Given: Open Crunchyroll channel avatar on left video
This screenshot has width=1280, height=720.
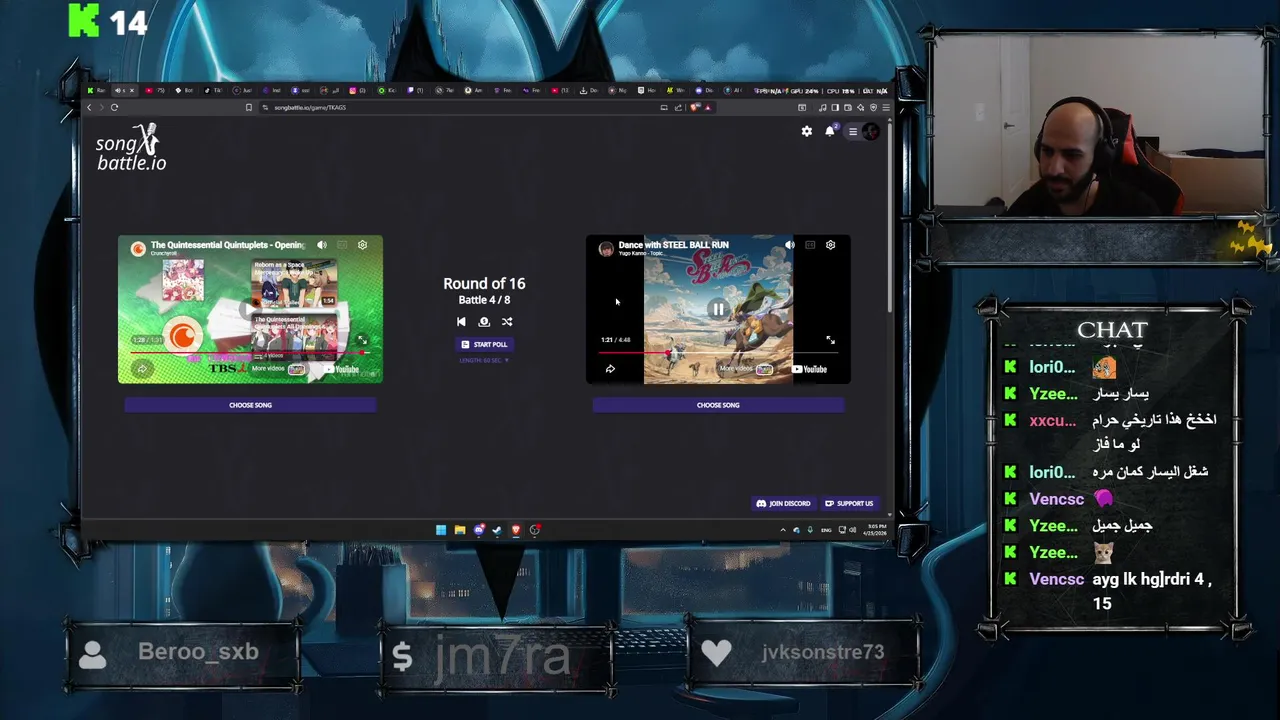Looking at the screenshot, I should [138, 248].
